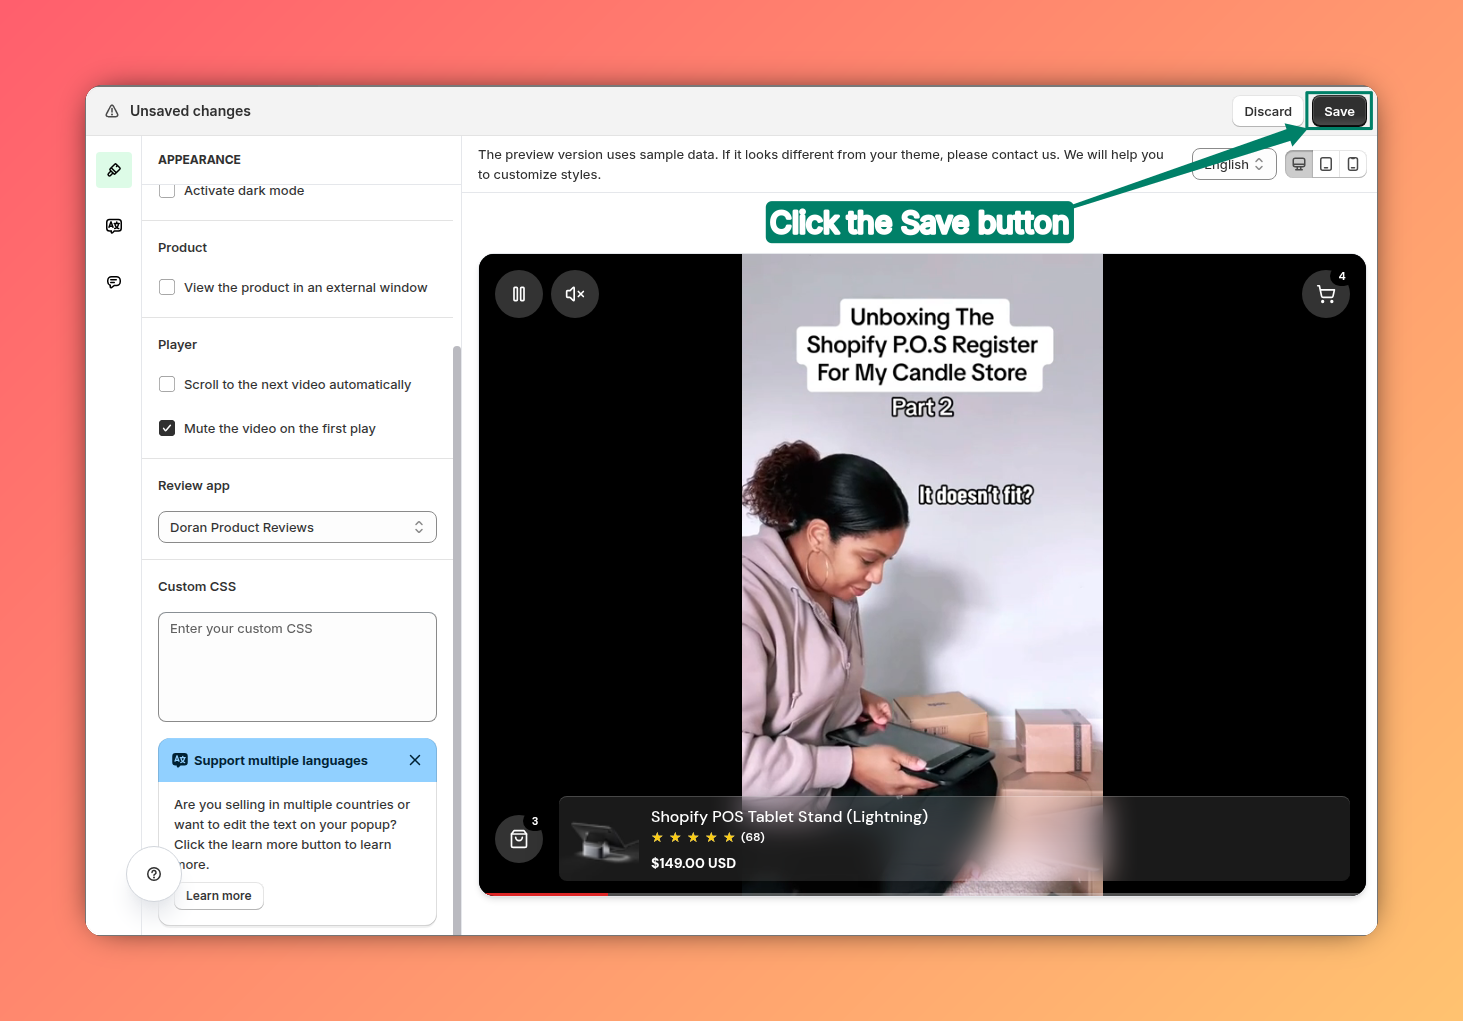Click the Support multiple languages banner title
The image size is (1463, 1021).
[281, 761]
